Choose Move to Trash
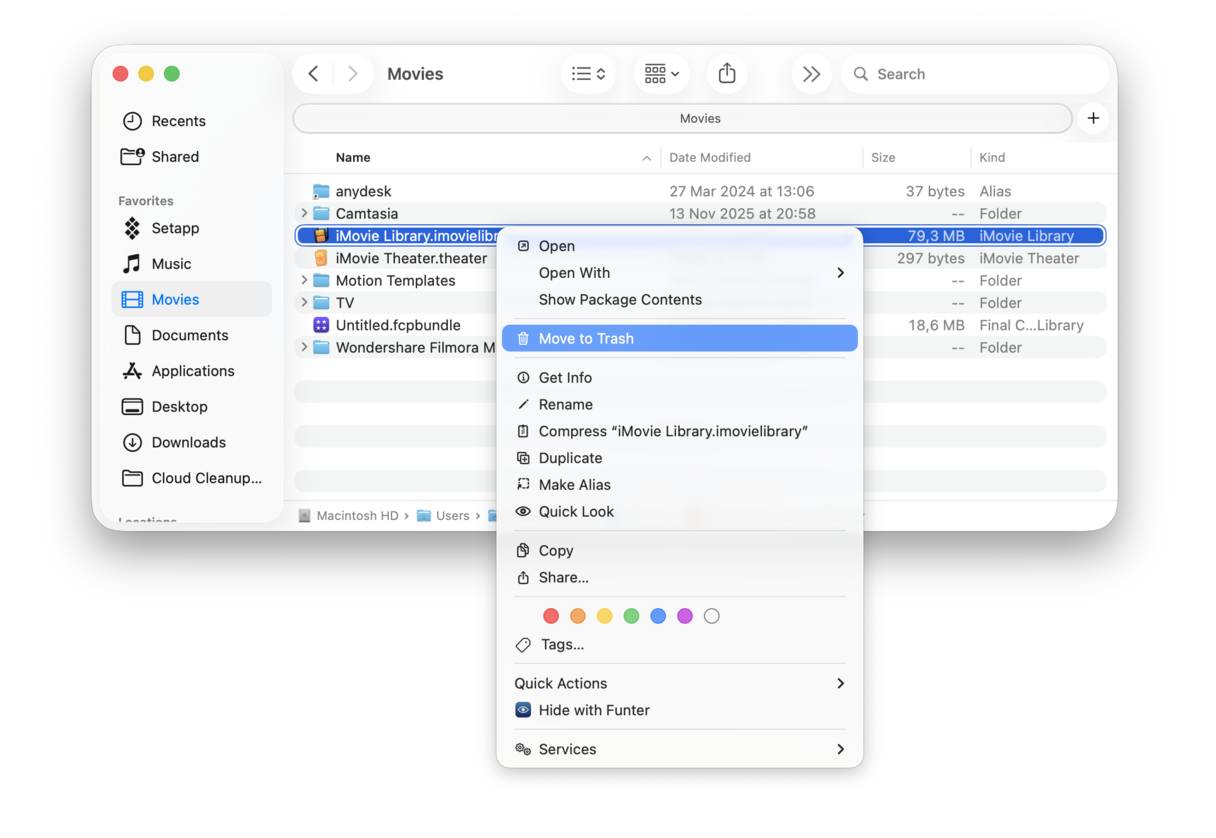 point(680,339)
